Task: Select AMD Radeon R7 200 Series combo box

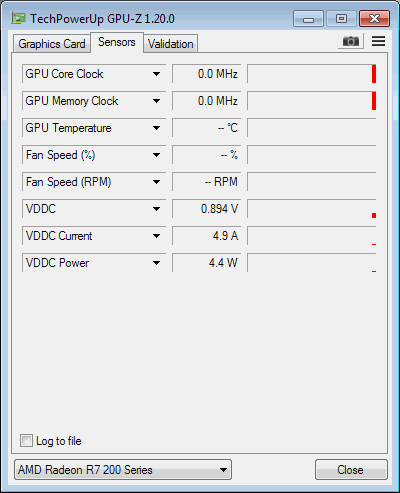Action: (123, 470)
